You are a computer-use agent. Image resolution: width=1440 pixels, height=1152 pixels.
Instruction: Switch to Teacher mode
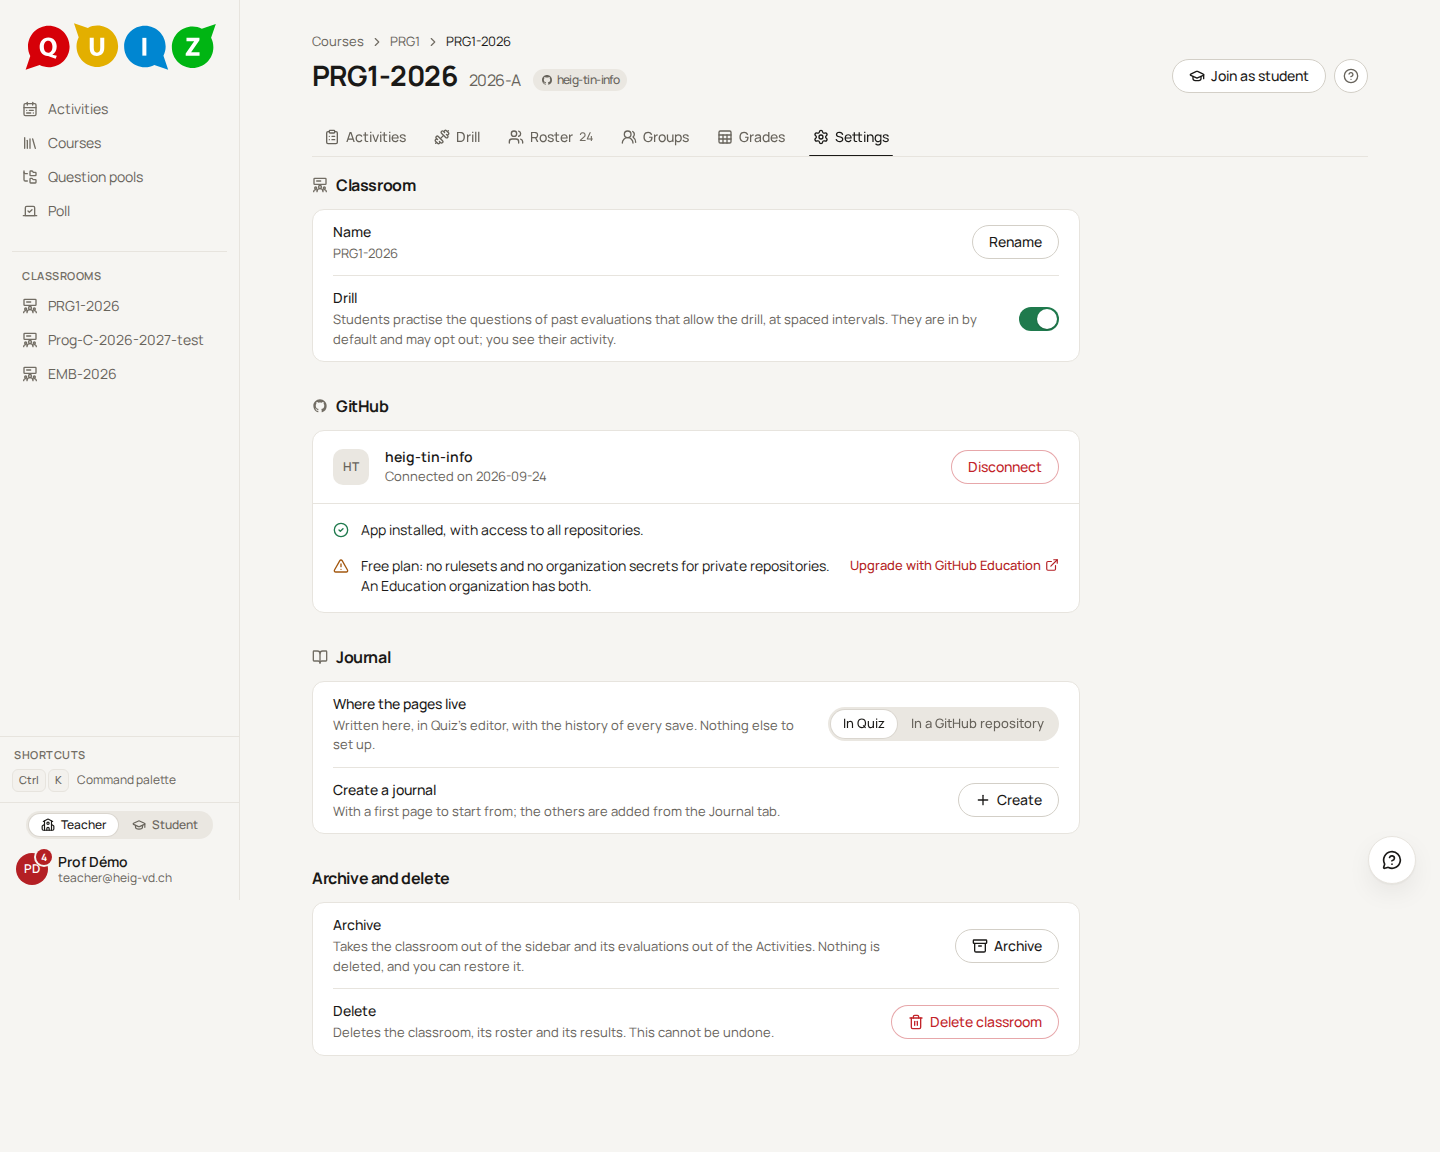(74, 825)
